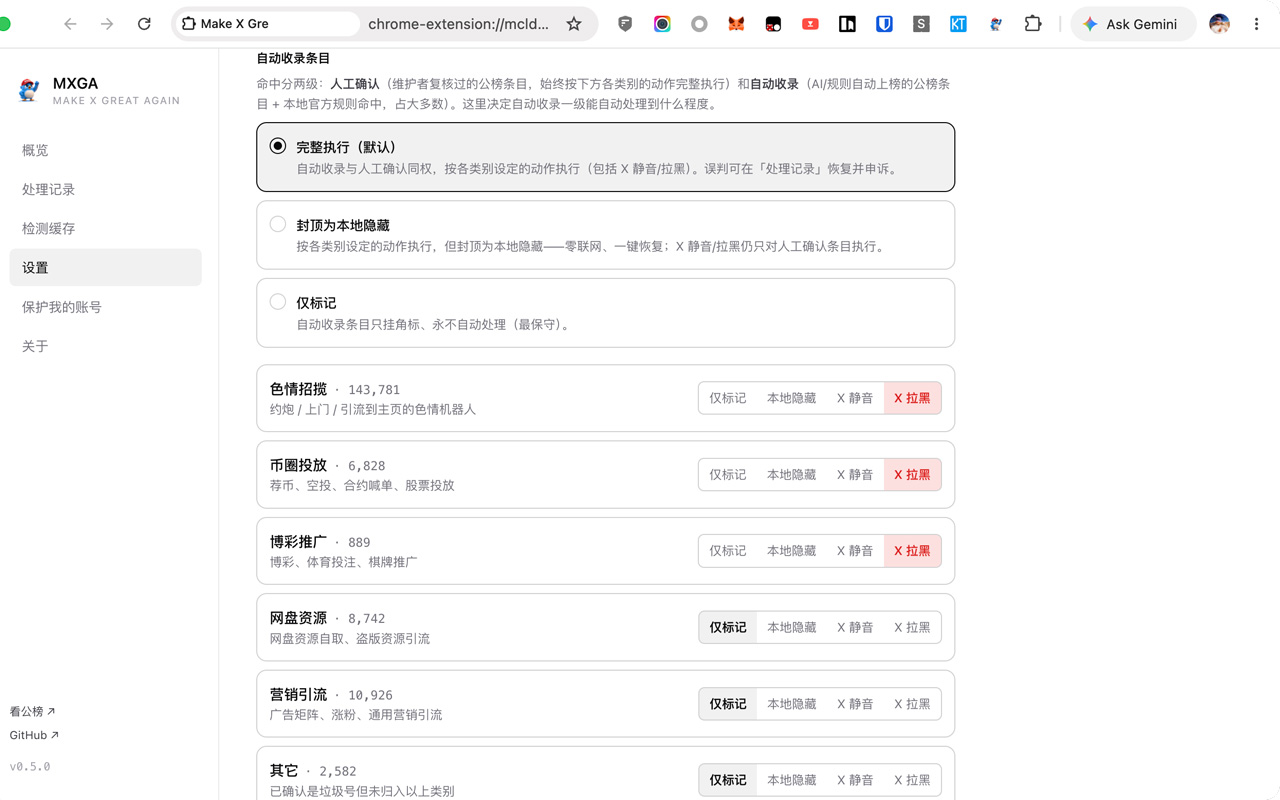
Task: Go back with the browser back arrow
Action: (70, 24)
